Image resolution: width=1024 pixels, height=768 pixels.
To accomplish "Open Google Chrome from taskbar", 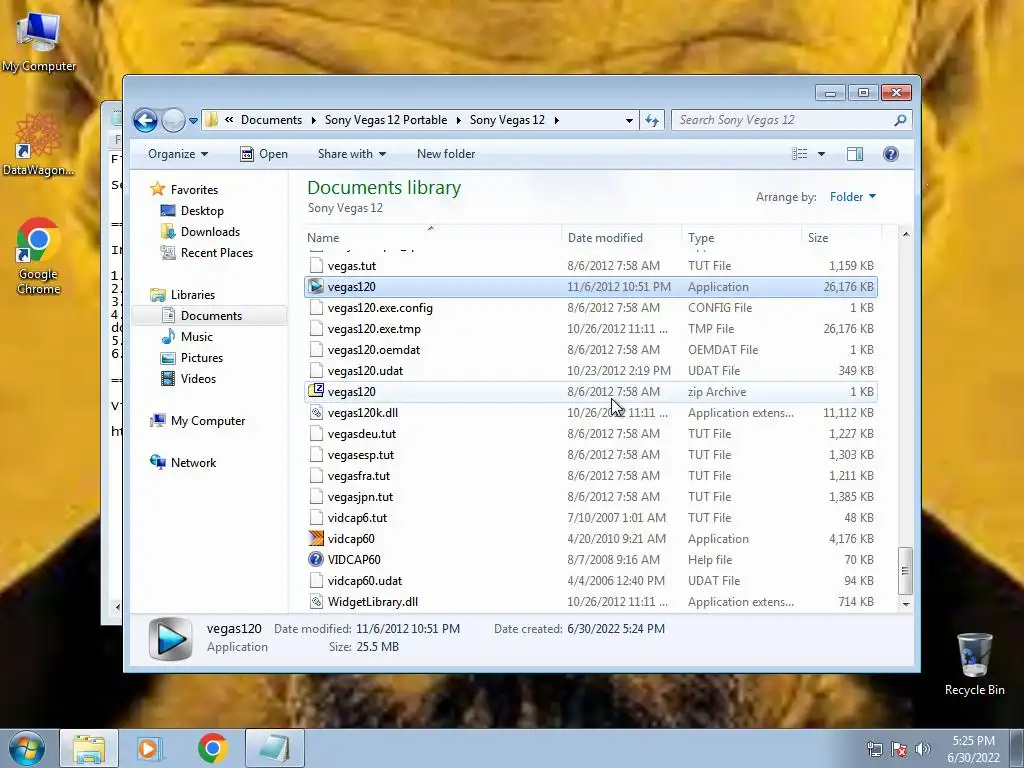I will 212,748.
